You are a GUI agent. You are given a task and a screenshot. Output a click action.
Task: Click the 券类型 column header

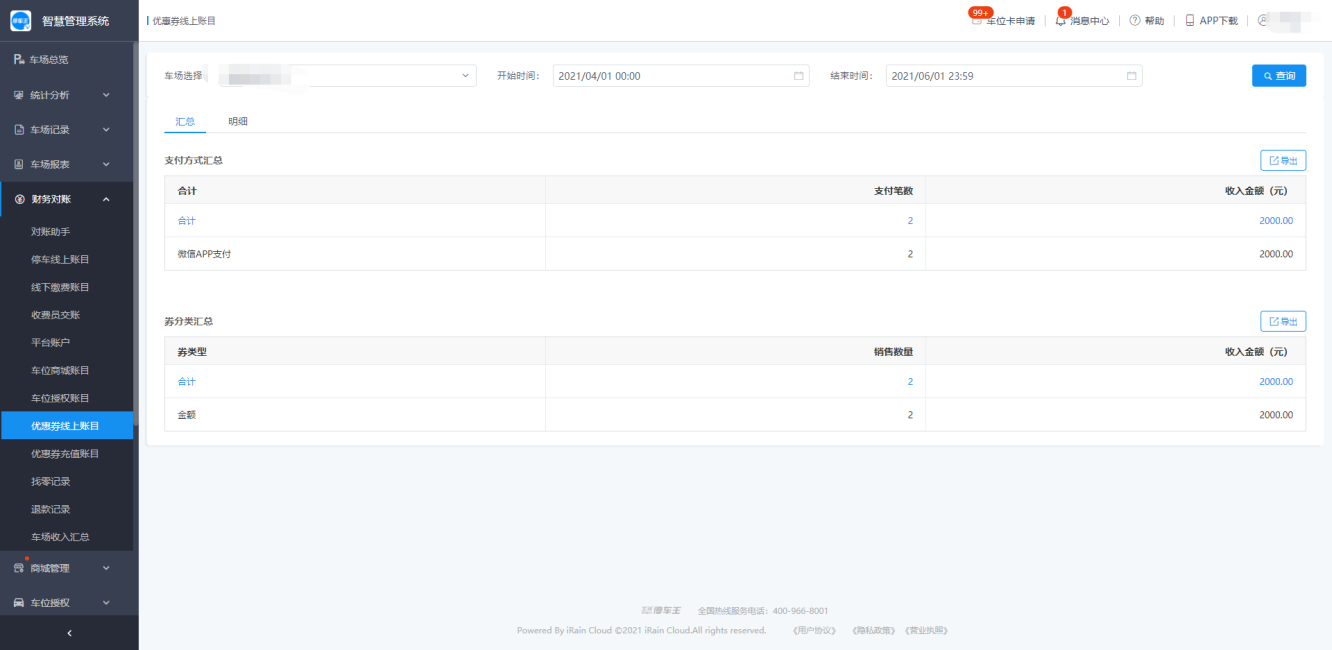[x=192, y=351]
